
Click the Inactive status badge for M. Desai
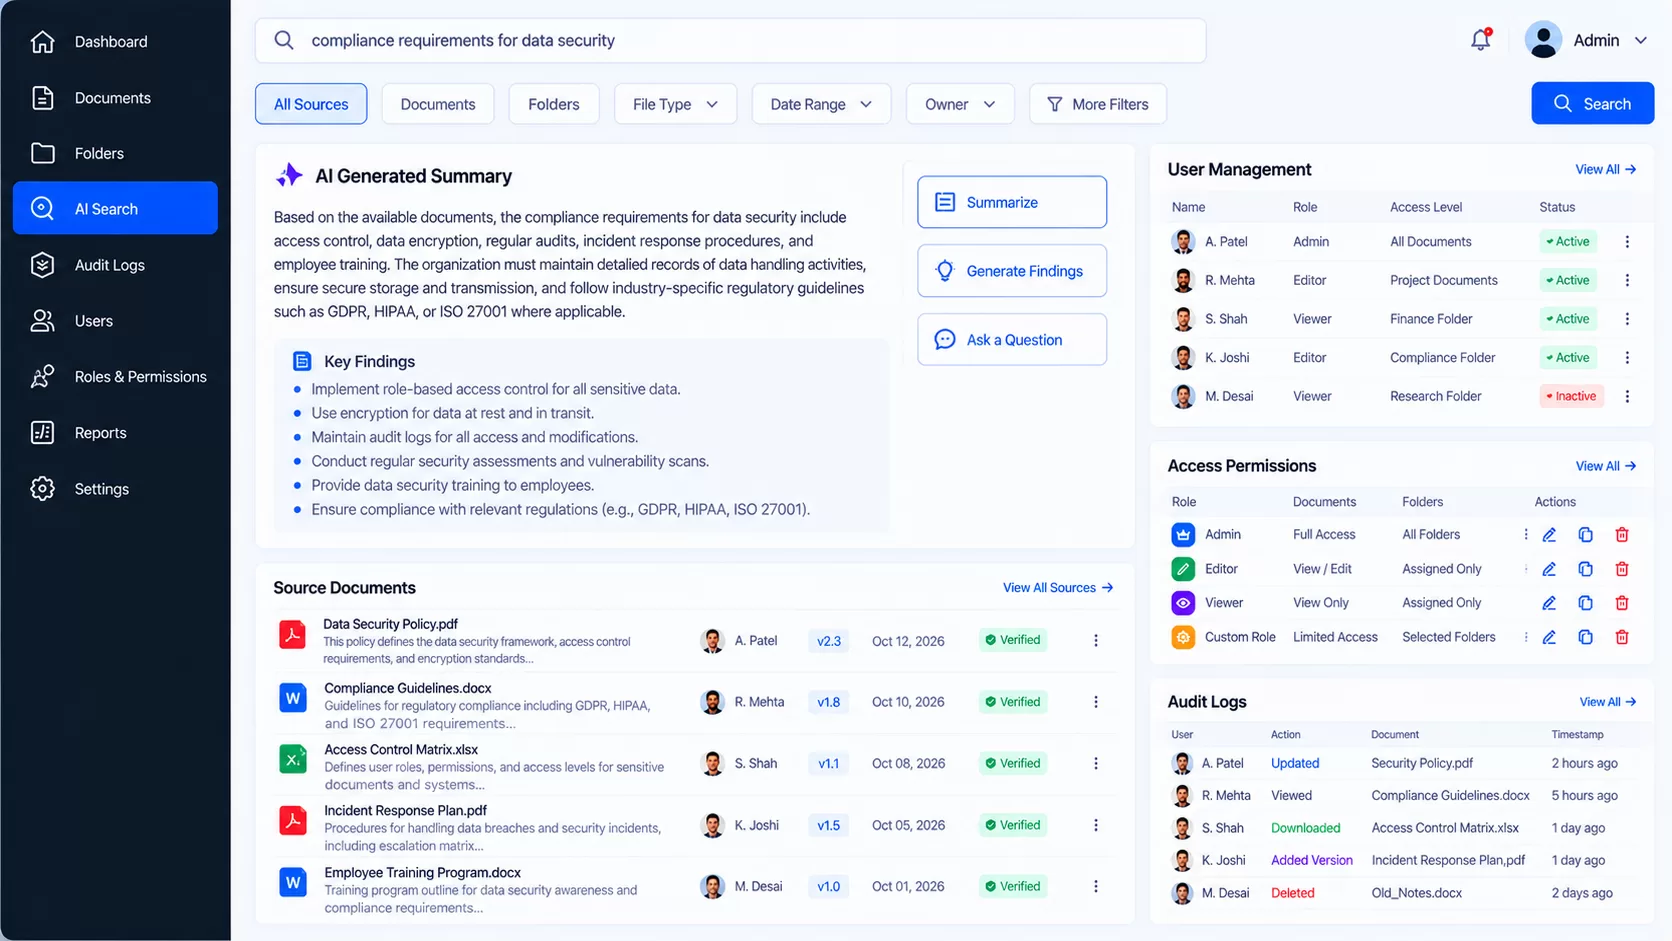coord(1571,396)
